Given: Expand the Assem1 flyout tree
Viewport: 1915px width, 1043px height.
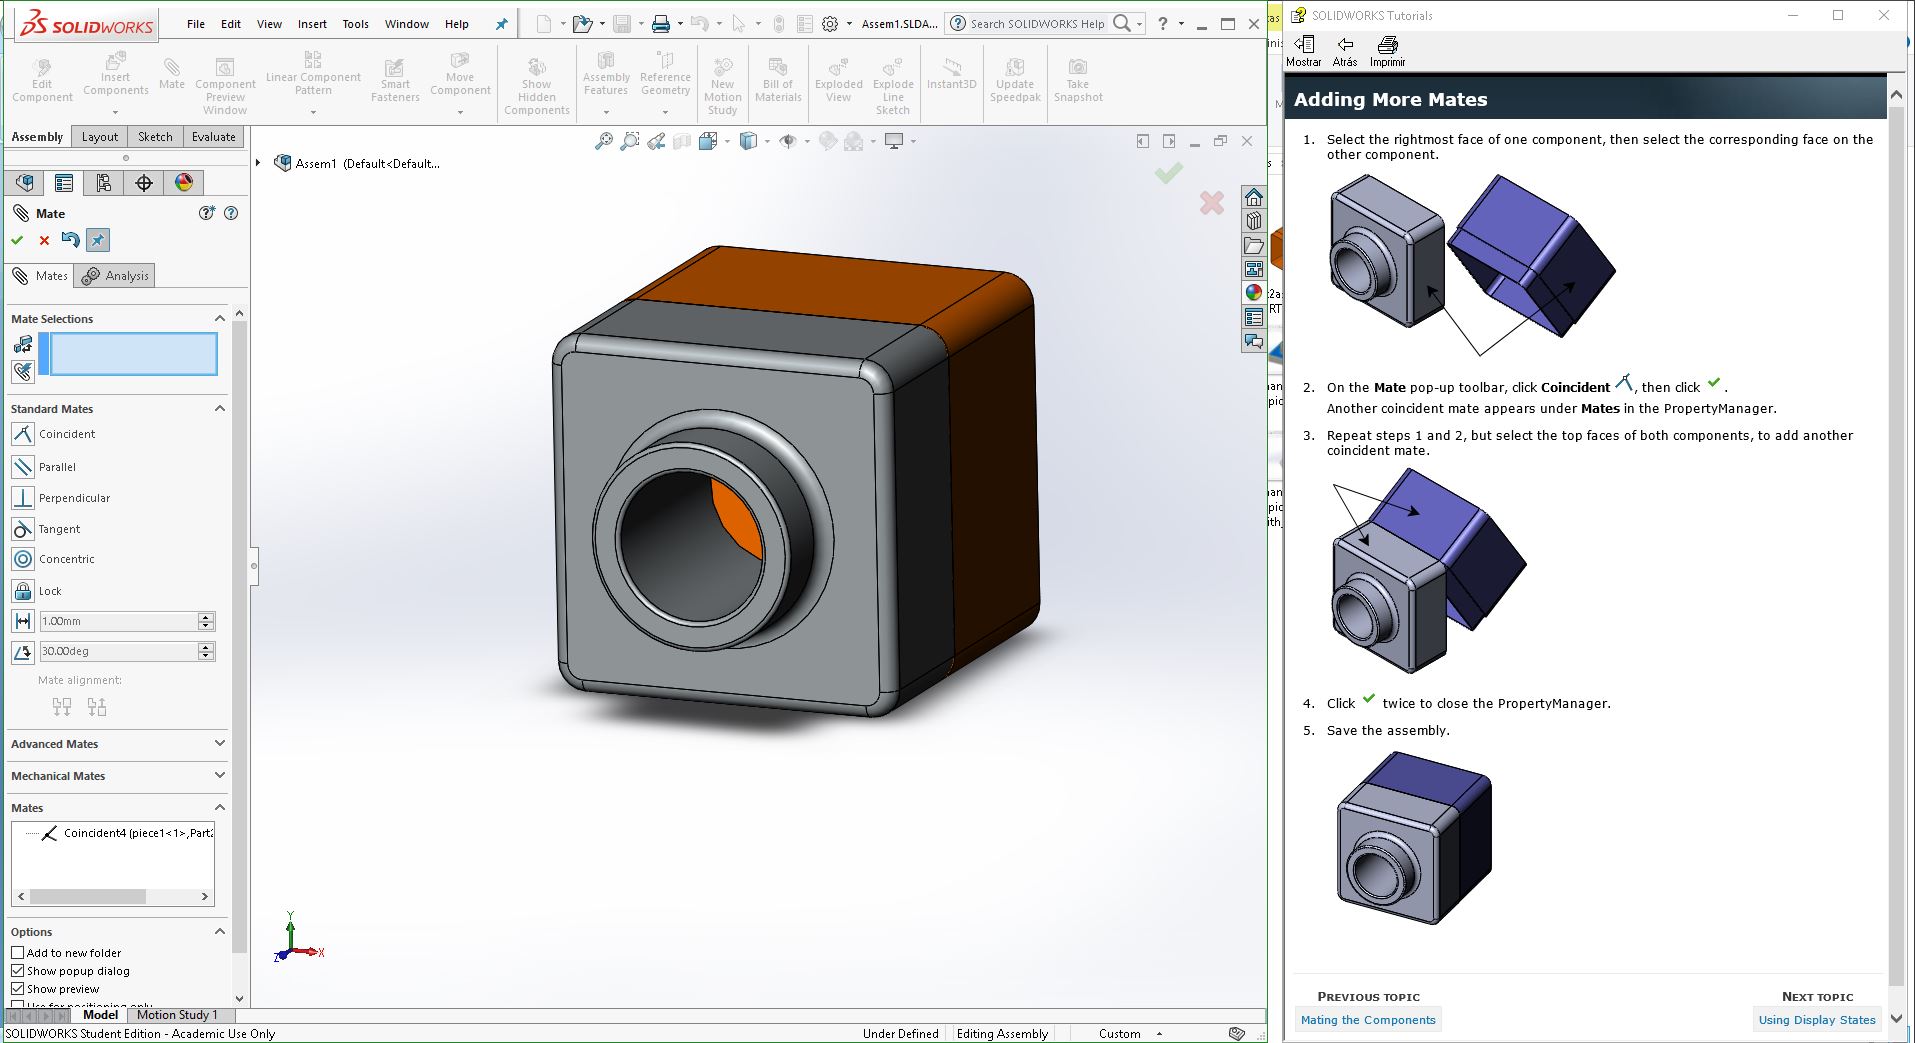Looking at the screenshot, I should 259,163.
